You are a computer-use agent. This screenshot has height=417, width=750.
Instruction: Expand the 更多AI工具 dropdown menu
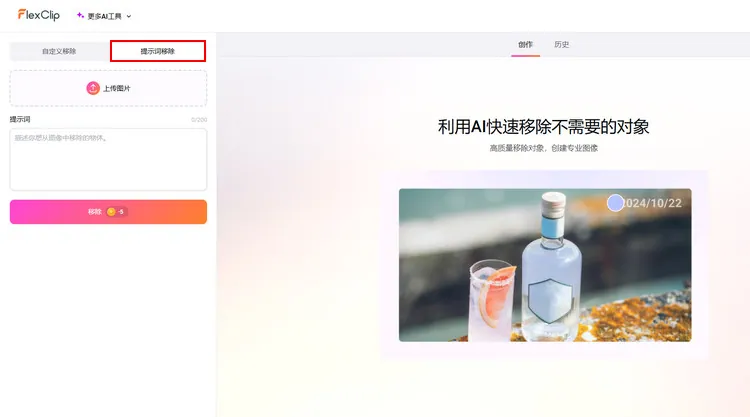[104, 16]
